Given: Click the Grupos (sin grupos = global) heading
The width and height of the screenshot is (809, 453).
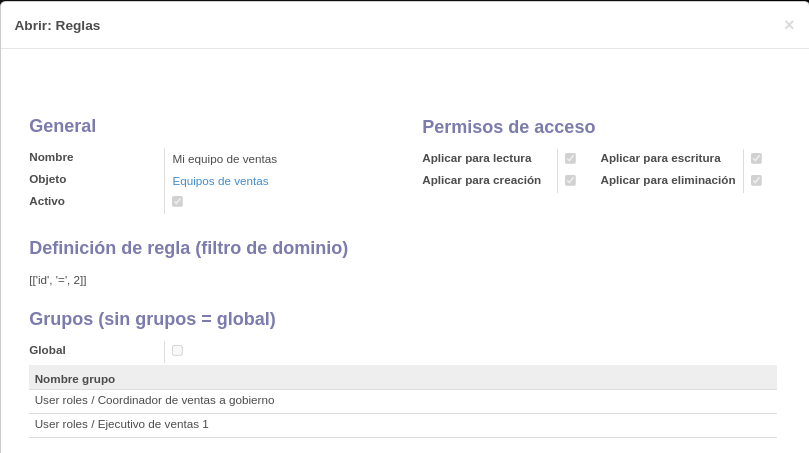Looking at the screenshot, I should [152, 319].
